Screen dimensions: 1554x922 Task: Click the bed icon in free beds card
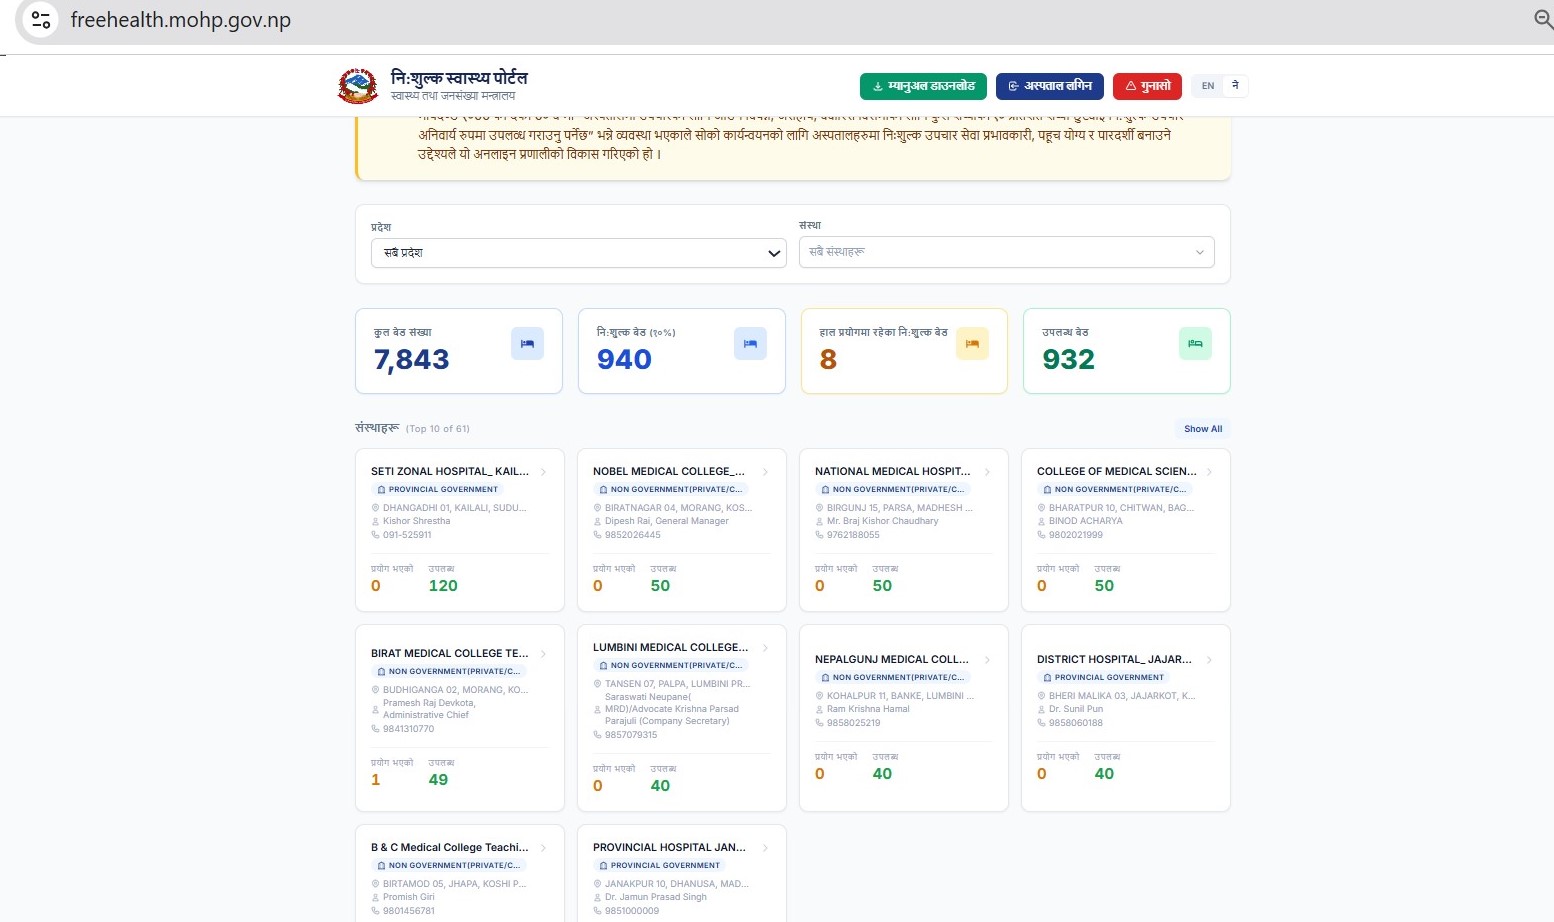coord(750,344)
